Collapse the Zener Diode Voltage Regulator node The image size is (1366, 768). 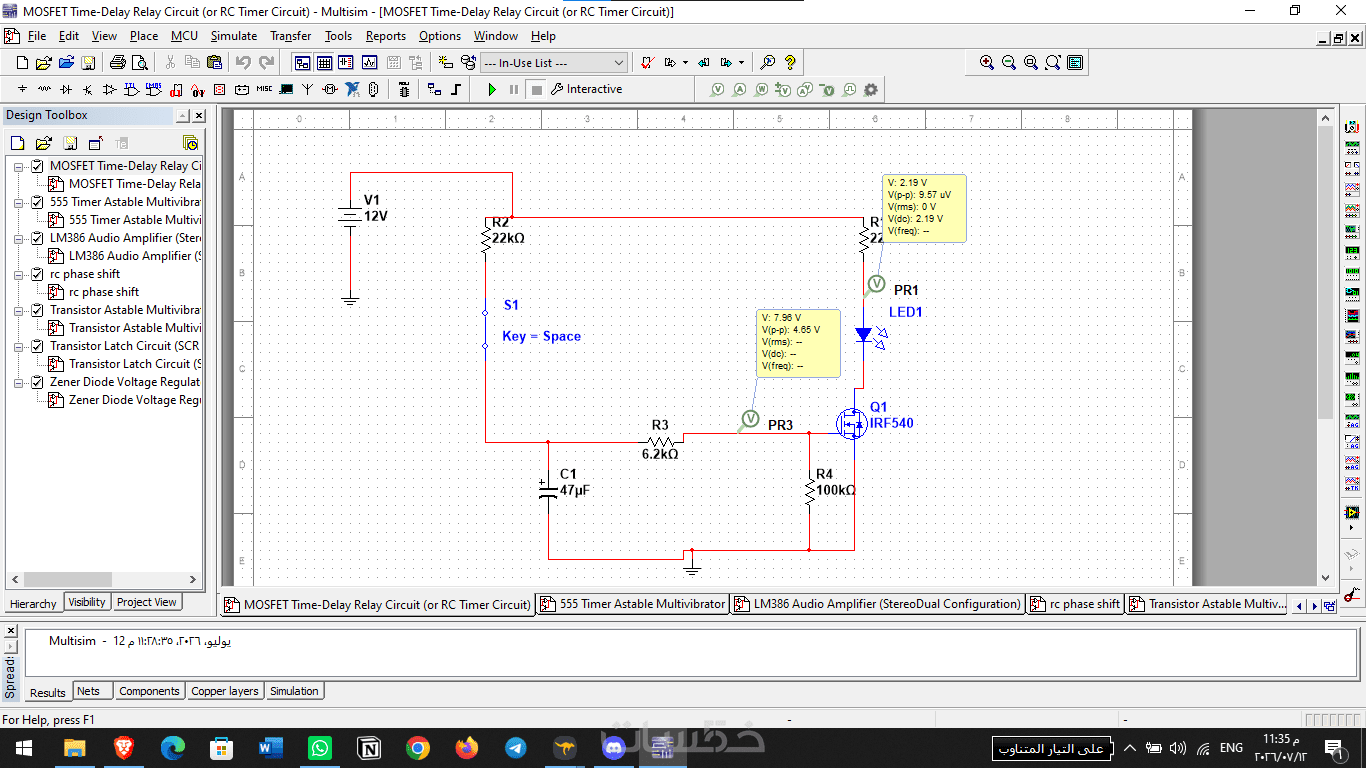pos(19,382)
